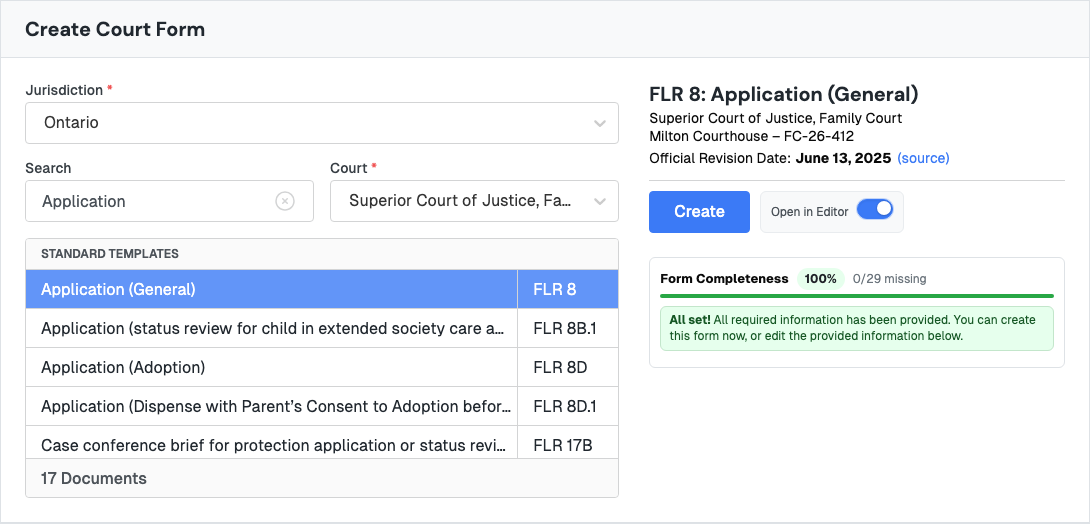Open the Court dropdown showing Superior Court of Justice
Image resolution: width=1090 pixels, height=524 pixels.
click(474, 202)
